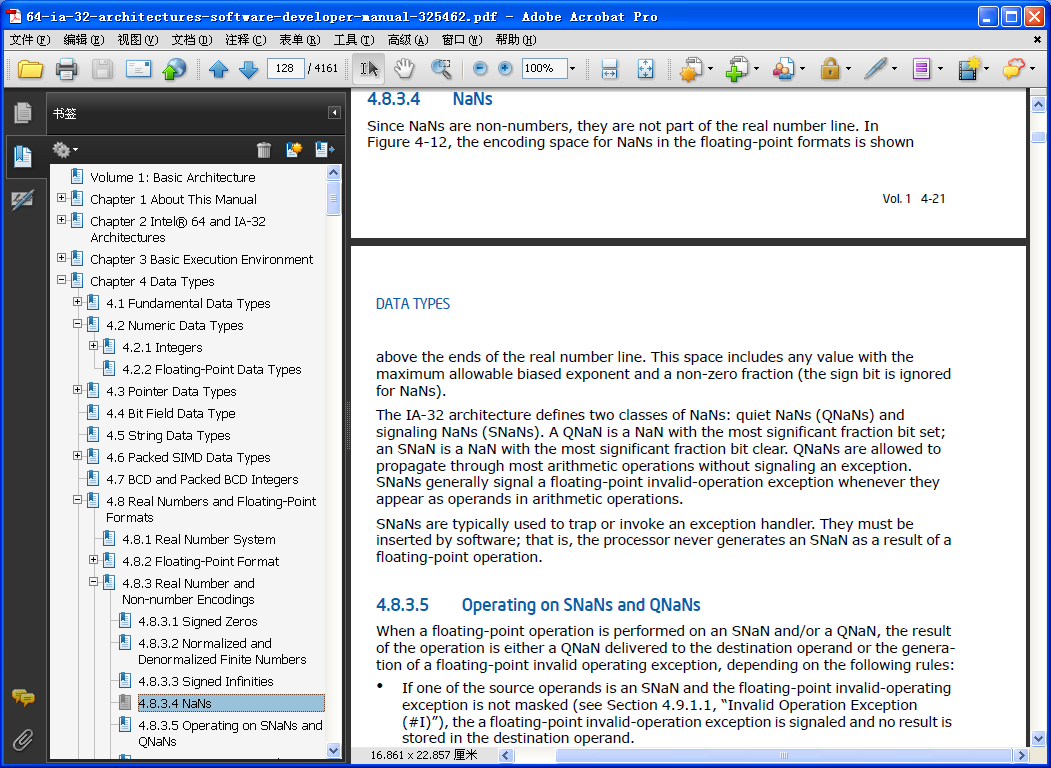Expand Chapter 3 Basic Execution Environment
This screenshot has height=768, width=1051.
pyautogui.click(x=62, y=257)
